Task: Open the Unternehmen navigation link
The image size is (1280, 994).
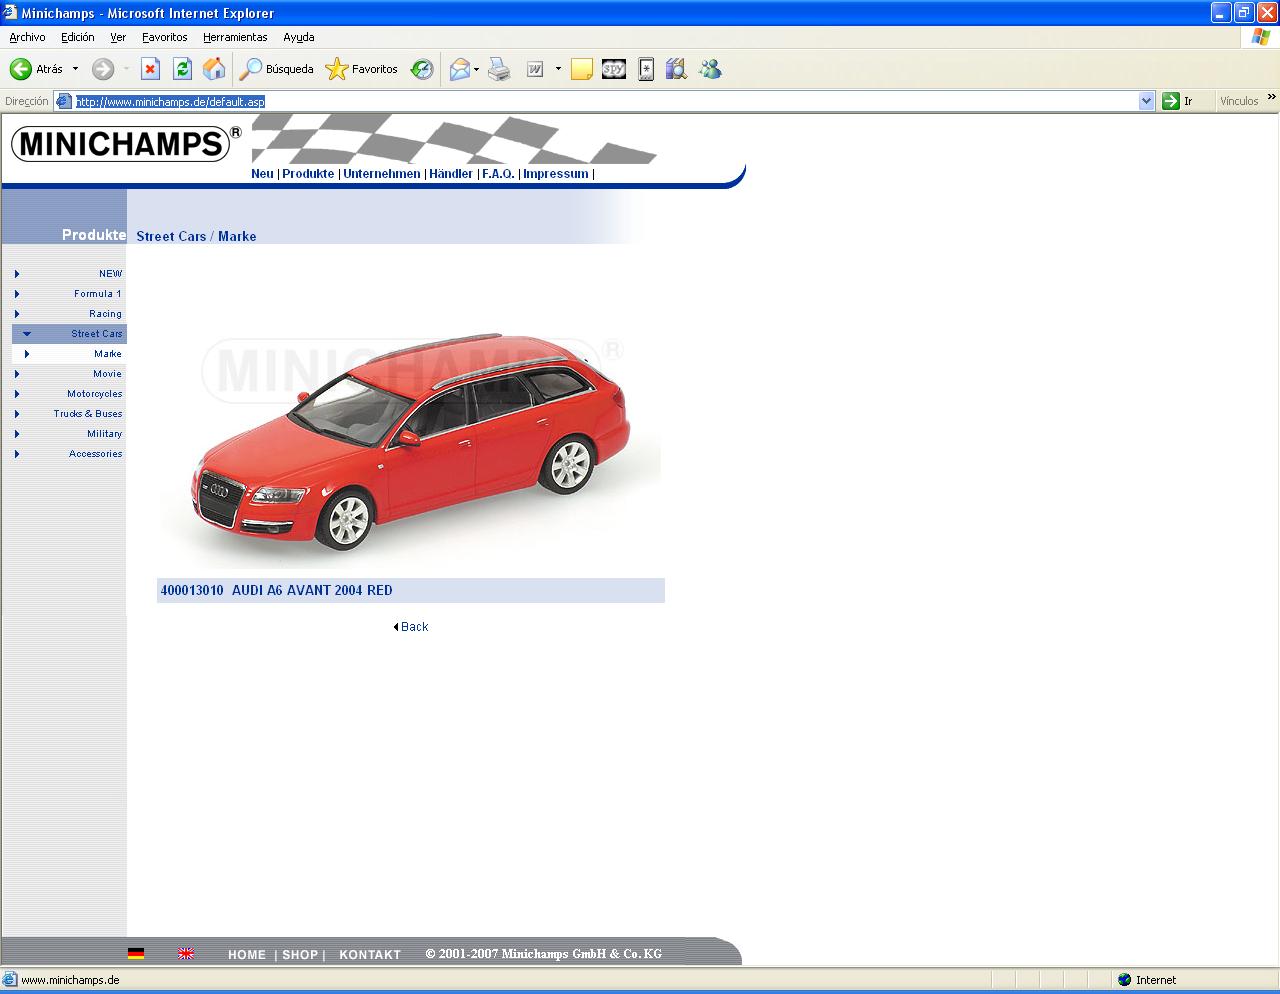Action: 382,174
